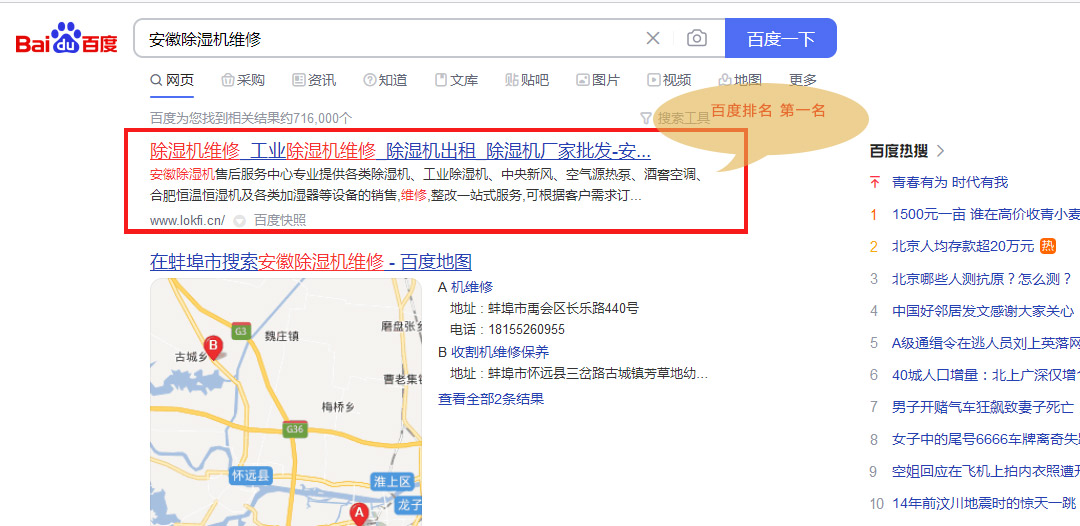
Task: Click the pinned top arrow icon in 百度热搜
Action: (x=875, y=182)
